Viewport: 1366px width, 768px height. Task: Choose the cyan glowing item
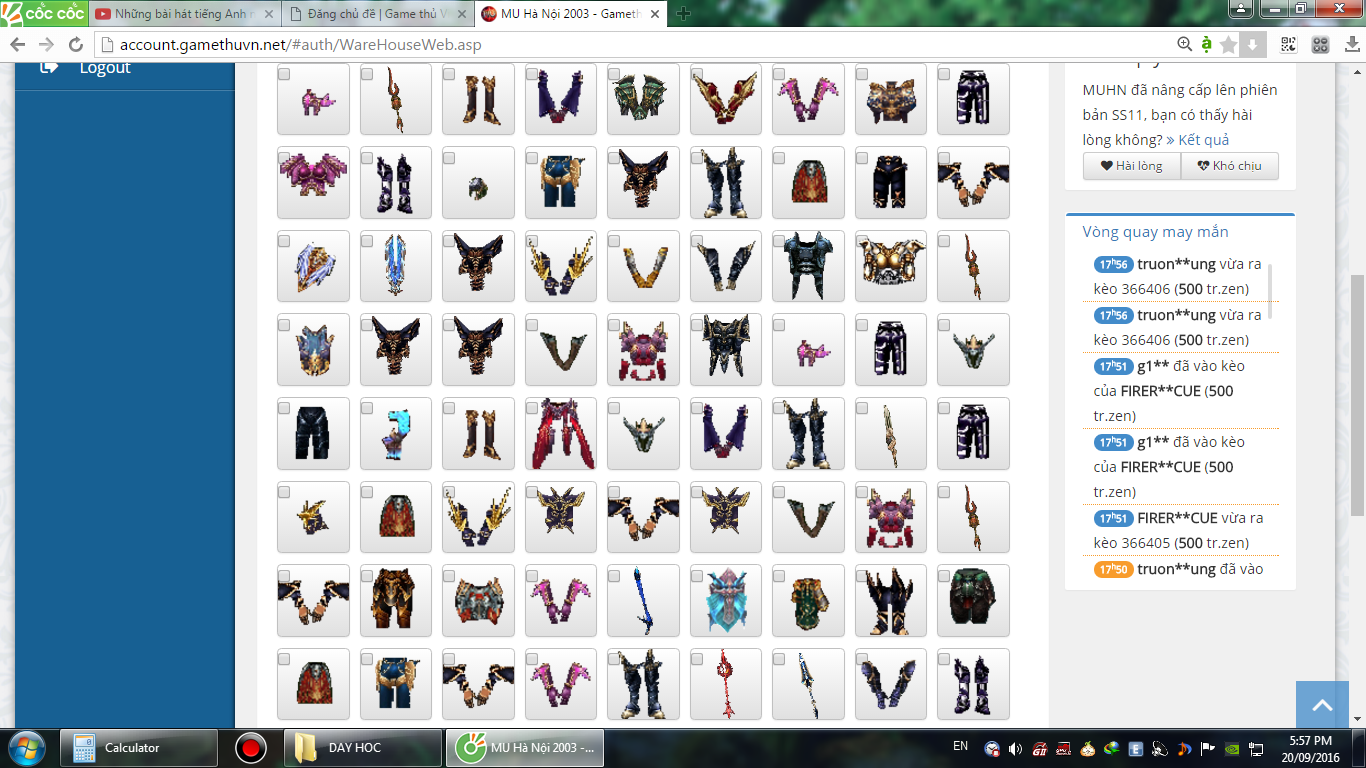point(396,433)
